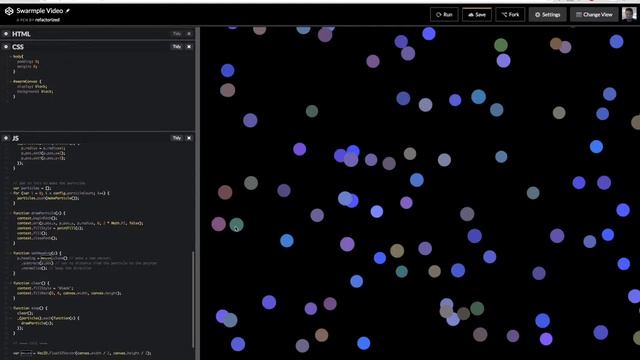Save the pen
The image size is (640, 360).
477,15
